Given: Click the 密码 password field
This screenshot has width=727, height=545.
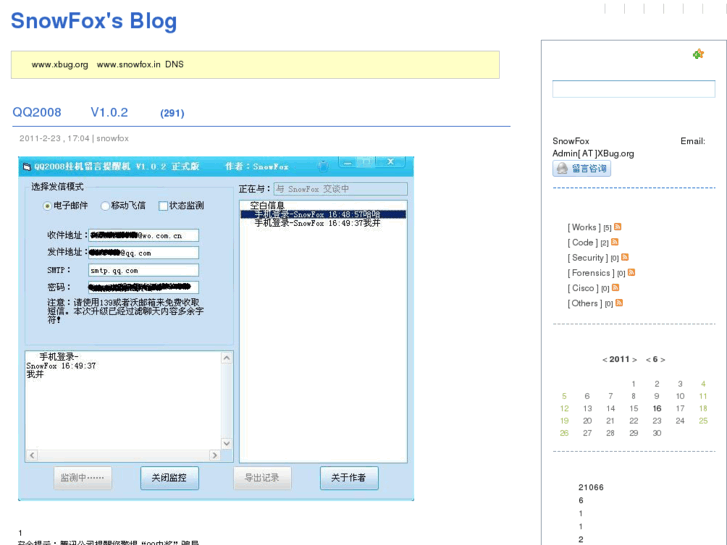Looking at the screenshot, I should (x=143, y=287).
